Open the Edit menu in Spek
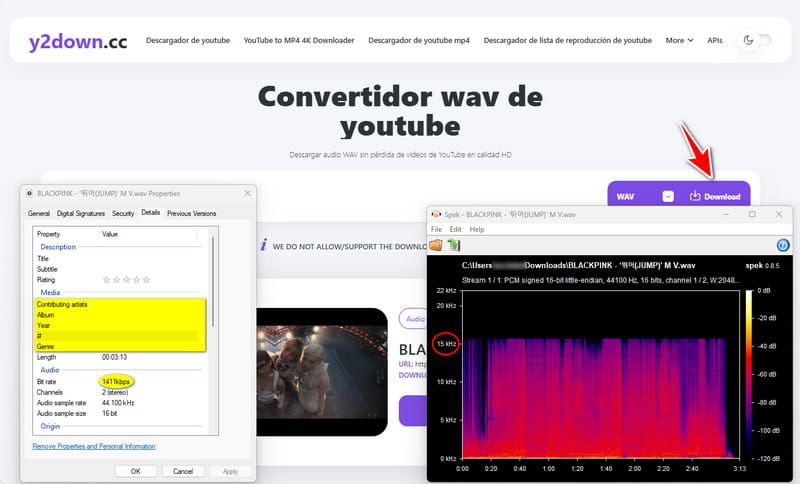This screenshot has height=484, width=800. coord(455,230)
